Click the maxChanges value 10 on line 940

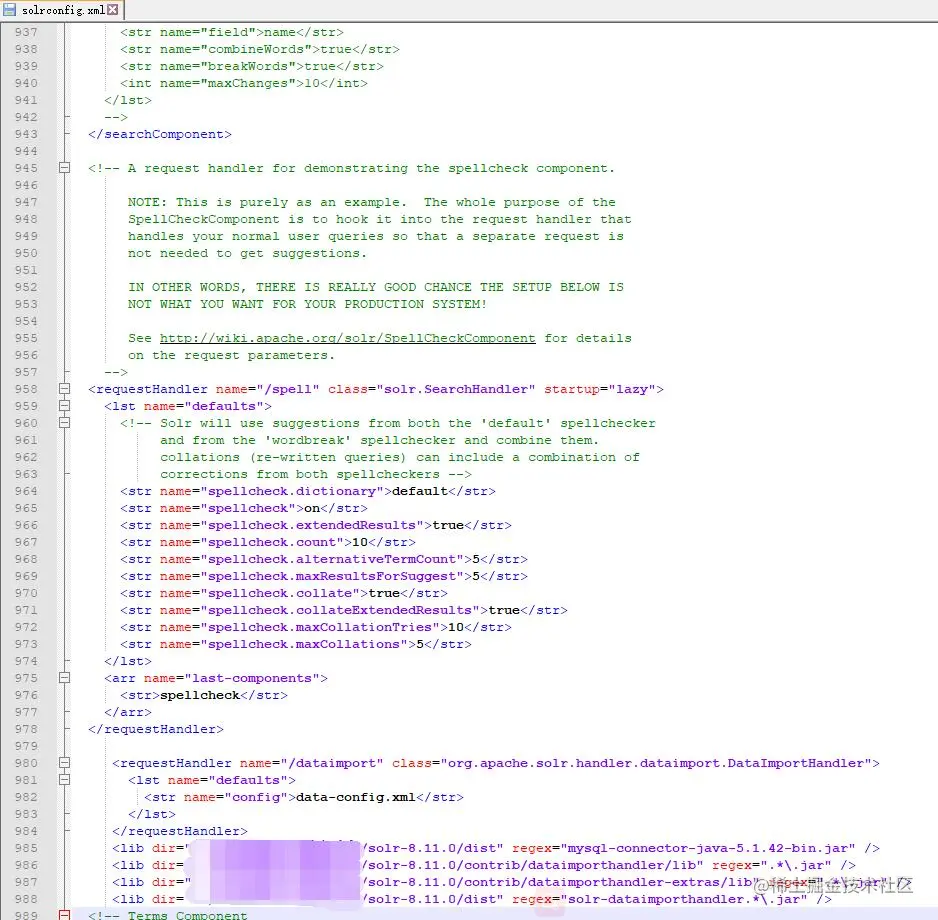(x=316, y=83)
